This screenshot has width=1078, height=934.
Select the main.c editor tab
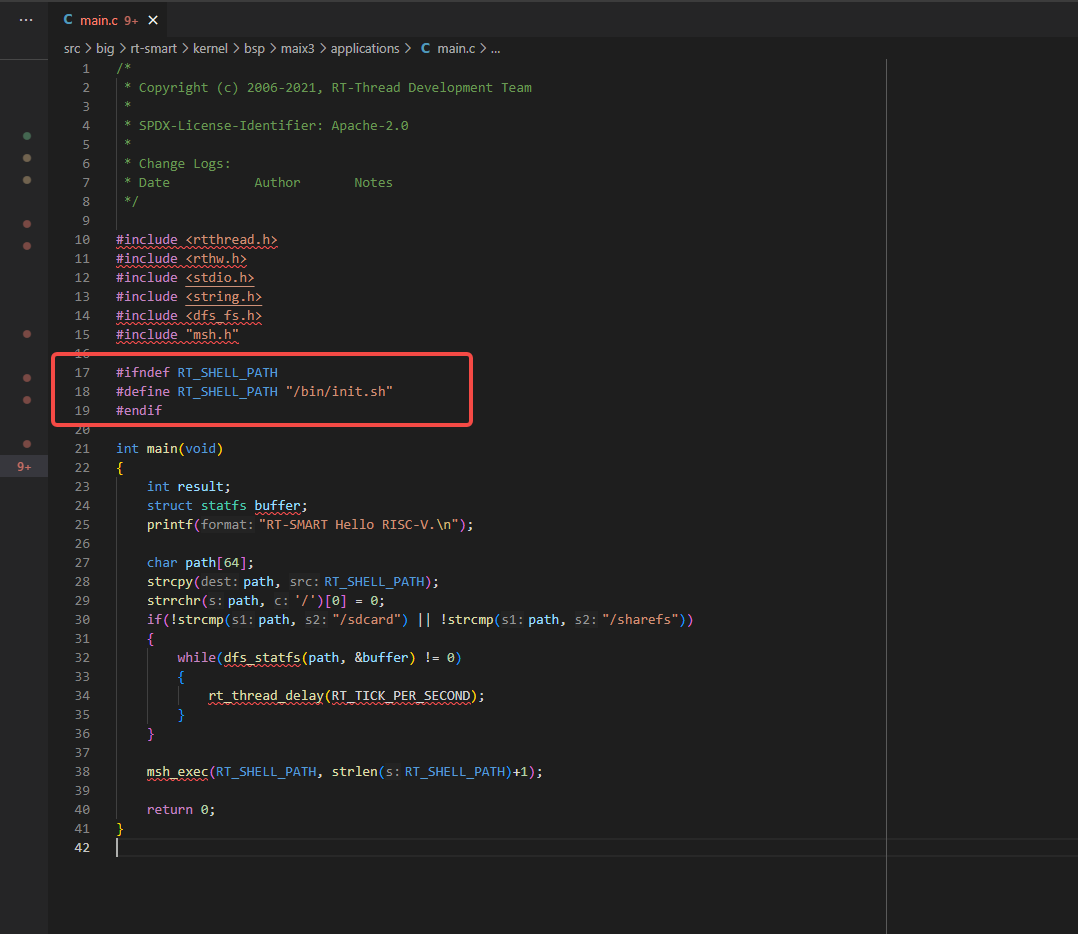pos(110,21)
